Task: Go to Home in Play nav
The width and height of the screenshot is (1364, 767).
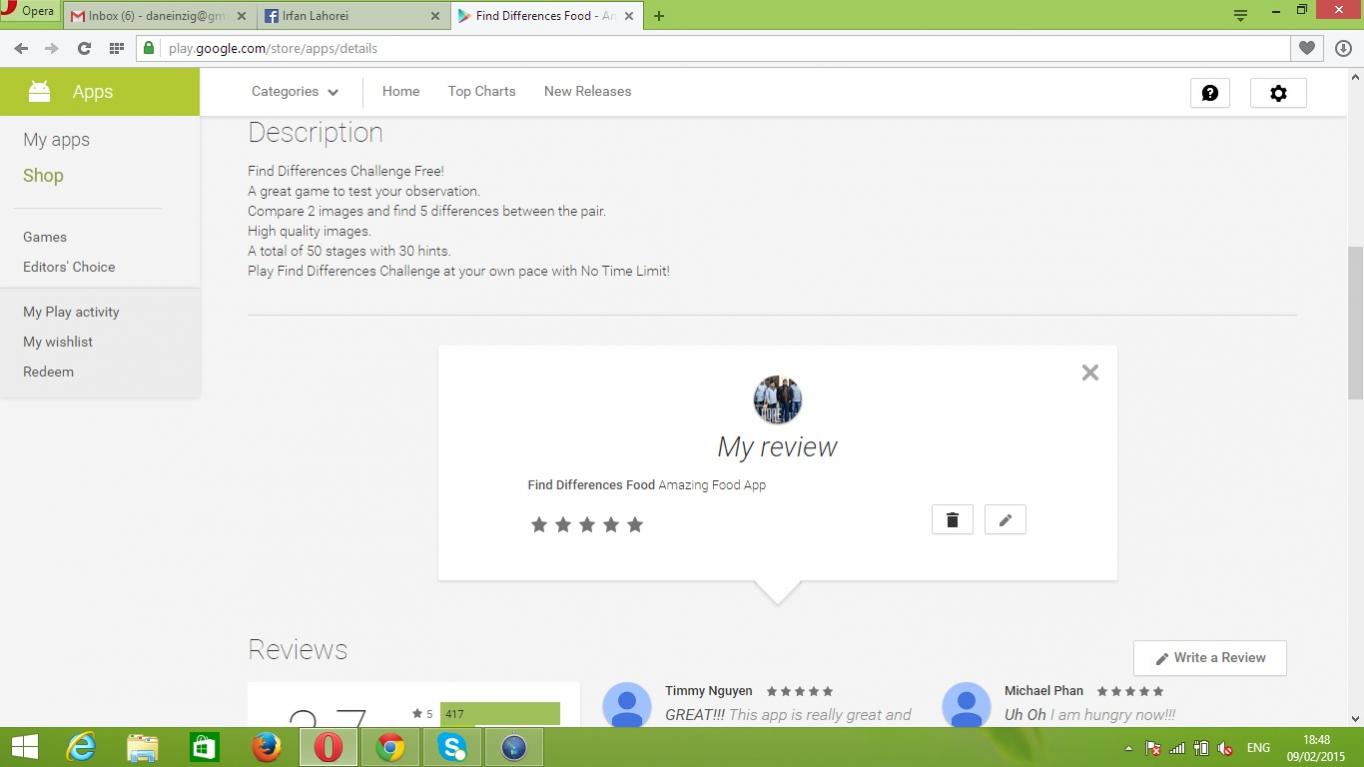Action: click(x=401, y=91)
